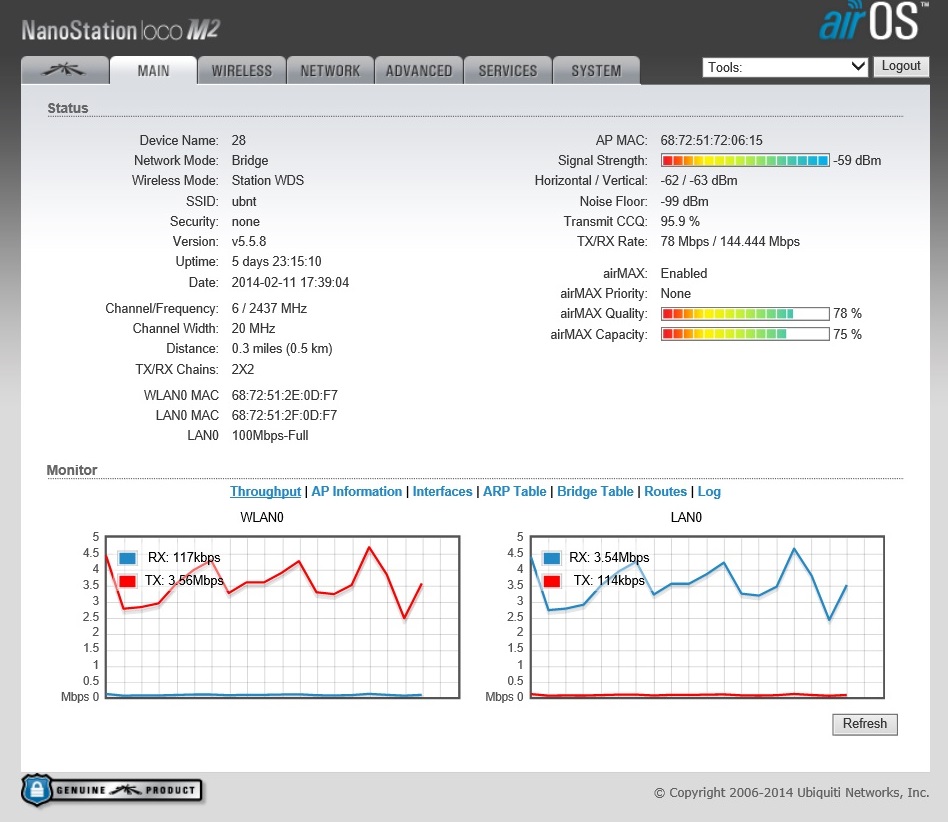
Task: Open the SERVICES tab
Action: (508, 71)
